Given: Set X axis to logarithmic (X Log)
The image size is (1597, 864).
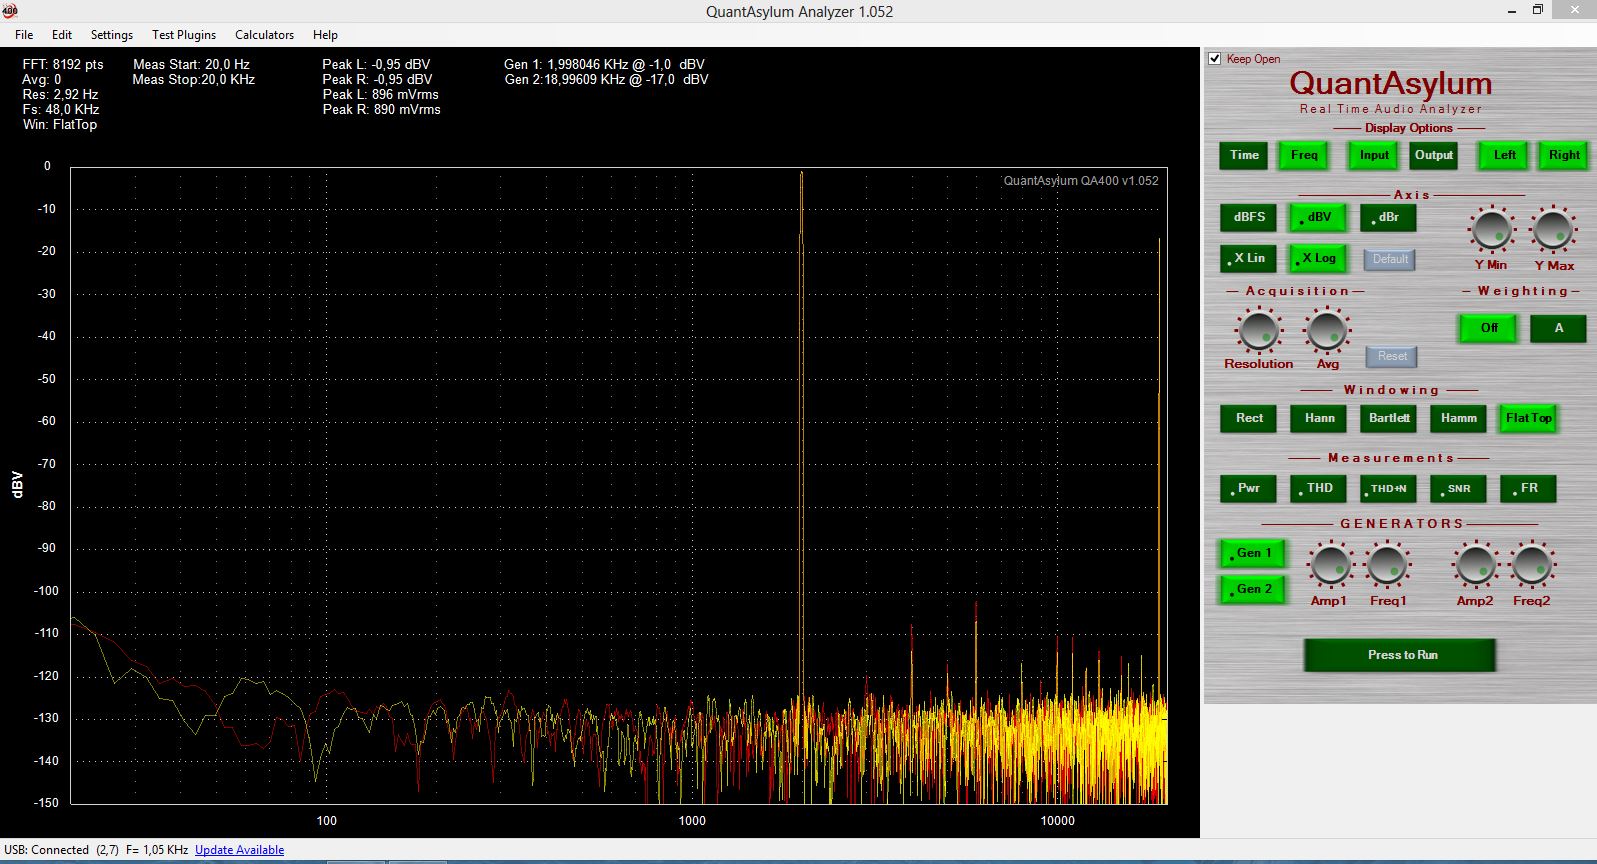Looking at the screenshot, I should 1318,258.
